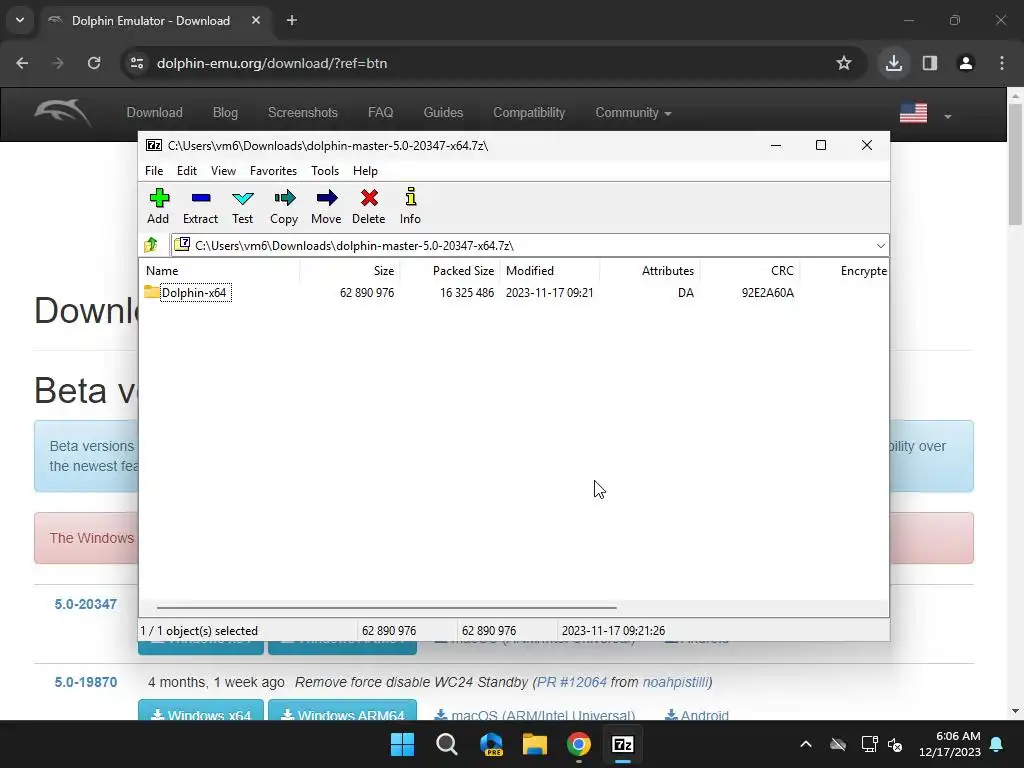Go up one folder level in 7-Zip
Image resolution: width=1024 pixels, height=768 pixels.
[151, 245]
